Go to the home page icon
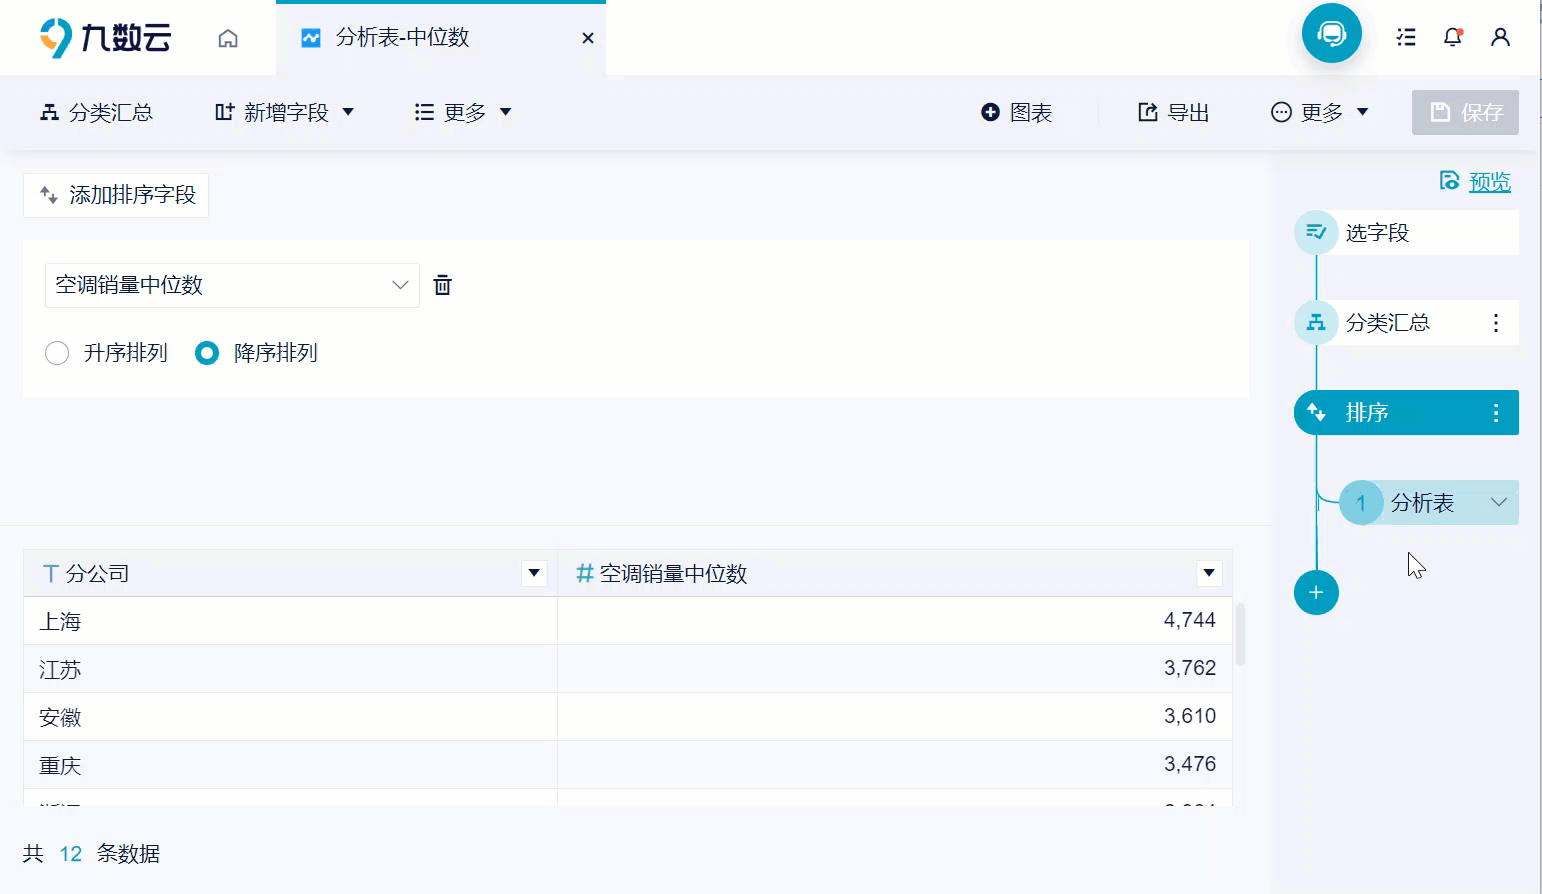1542x894 pixels. pyautogui.click(x=228, y=38)
